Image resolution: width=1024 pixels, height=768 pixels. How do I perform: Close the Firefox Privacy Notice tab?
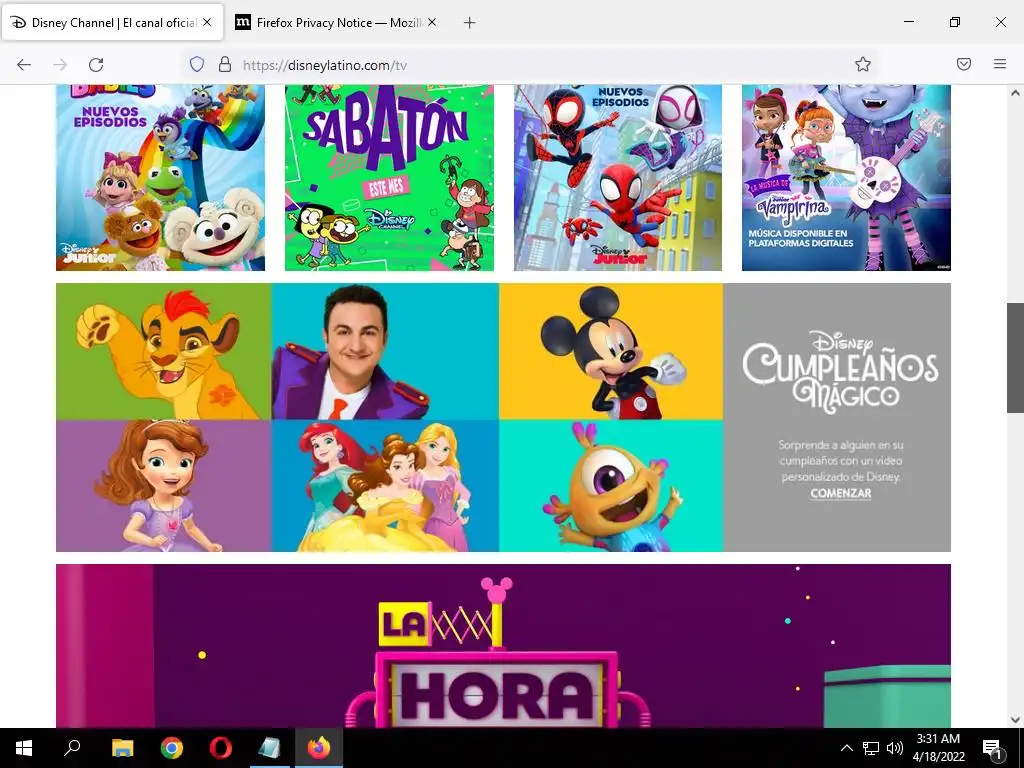[x=432, y=22]
